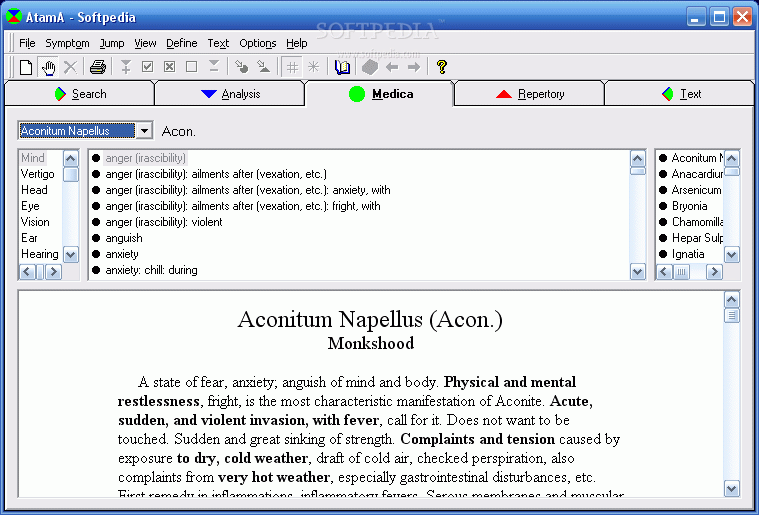Select symptom 'anger (irascibility): violent'
759x515 pixels.
(x=164, y=222)
